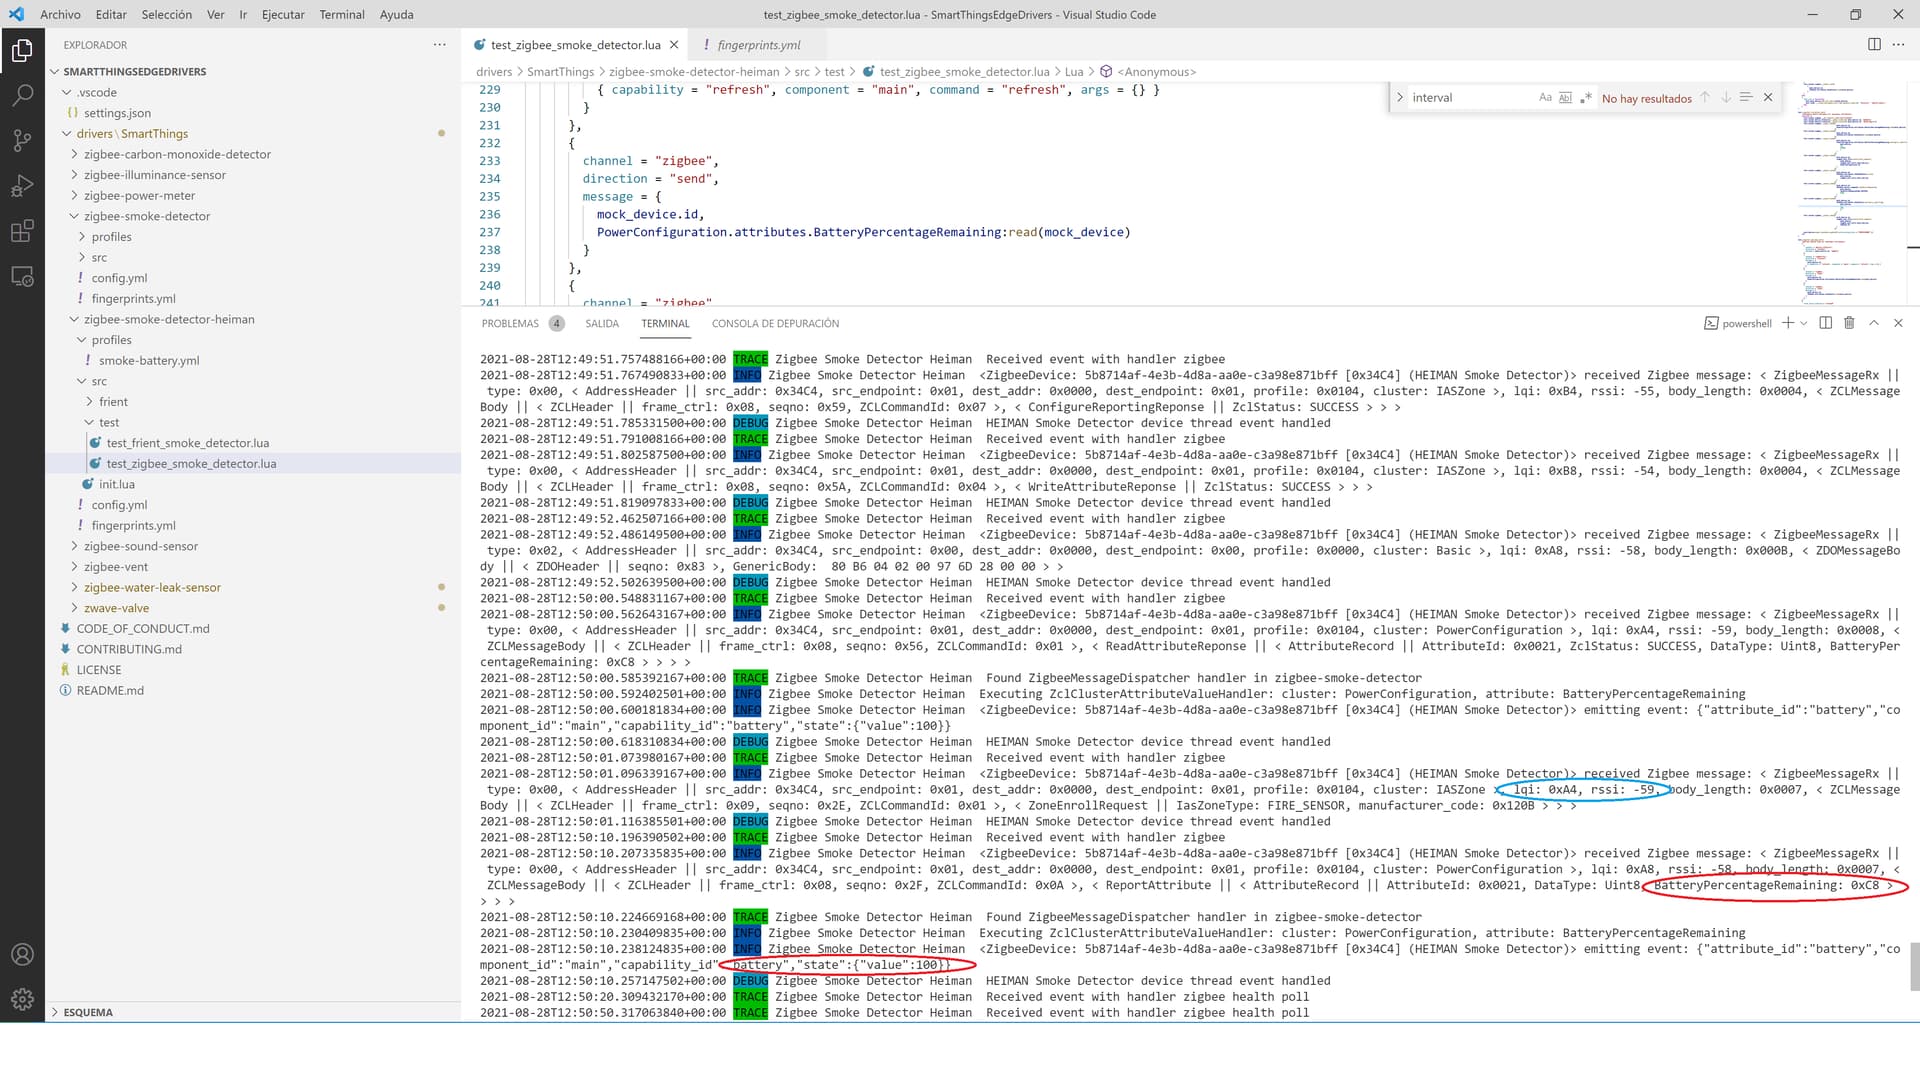The width and height of the screenshot is (1920, 1080).
Task: Open settings.json file
Action: tap(117, 113)
